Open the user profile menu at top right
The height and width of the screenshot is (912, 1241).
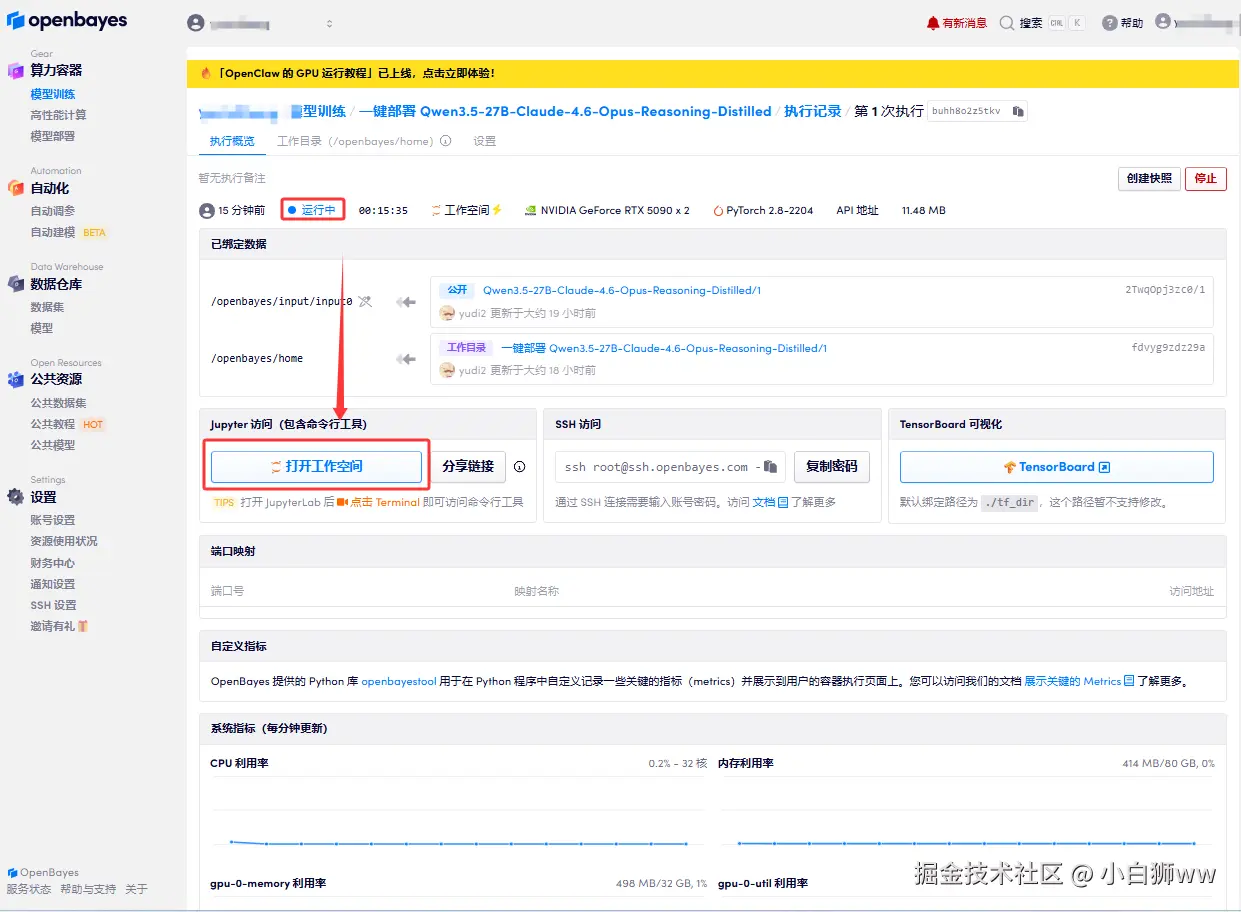tap(1196, 22)
